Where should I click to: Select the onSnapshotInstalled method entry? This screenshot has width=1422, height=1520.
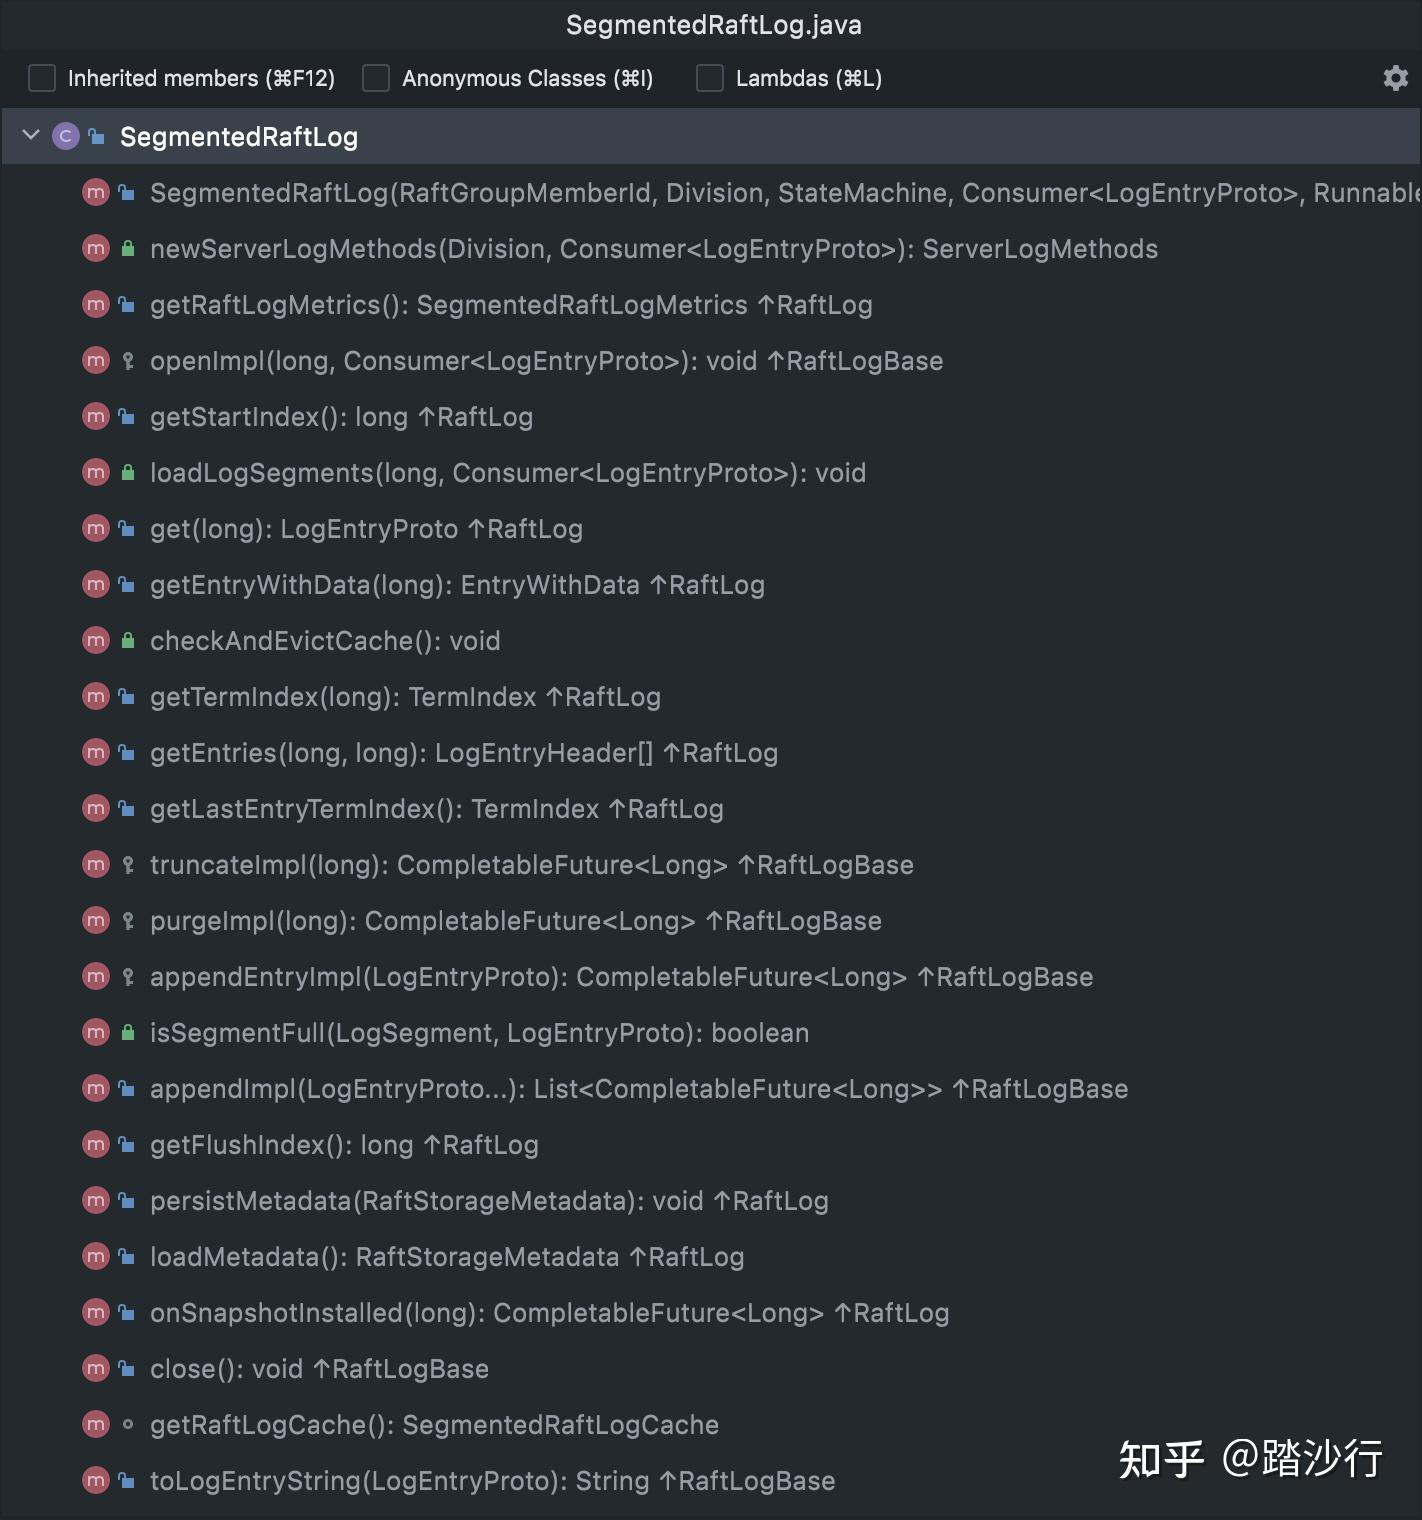coord(549,1312)
